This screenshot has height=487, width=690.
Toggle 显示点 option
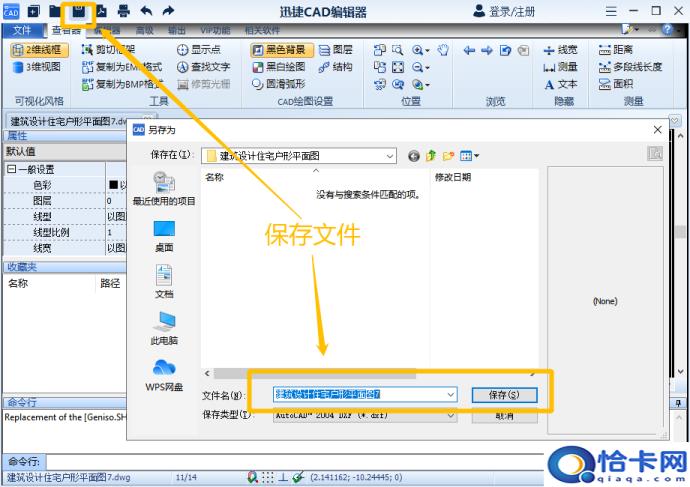199,50
